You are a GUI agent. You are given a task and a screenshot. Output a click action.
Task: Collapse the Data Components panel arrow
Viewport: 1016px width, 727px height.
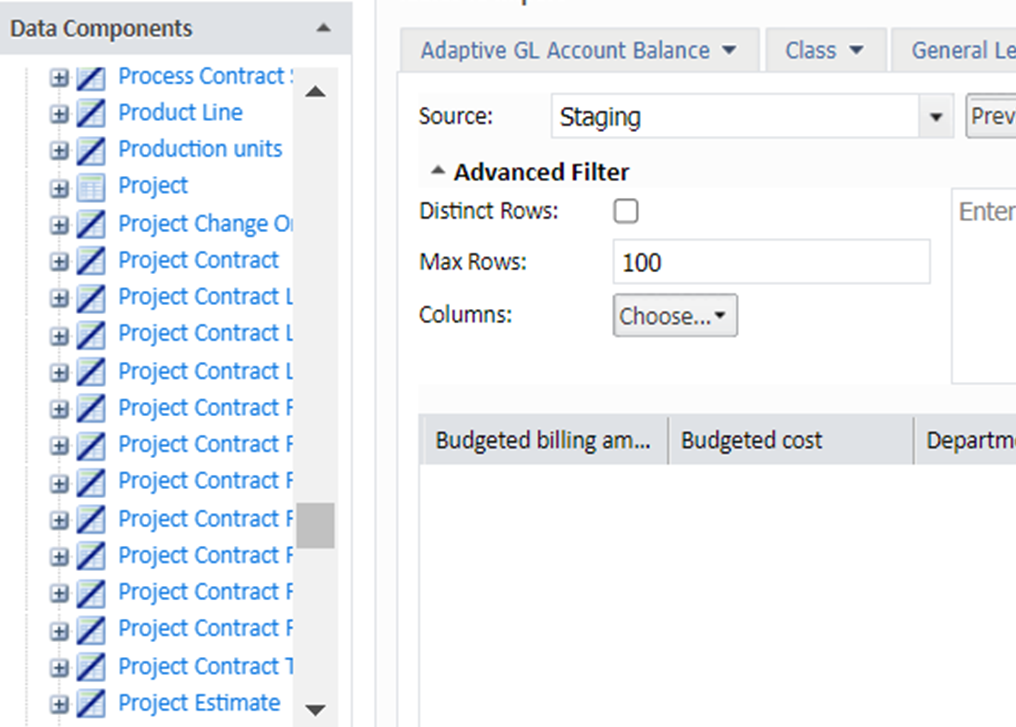(x=322, y=29)
